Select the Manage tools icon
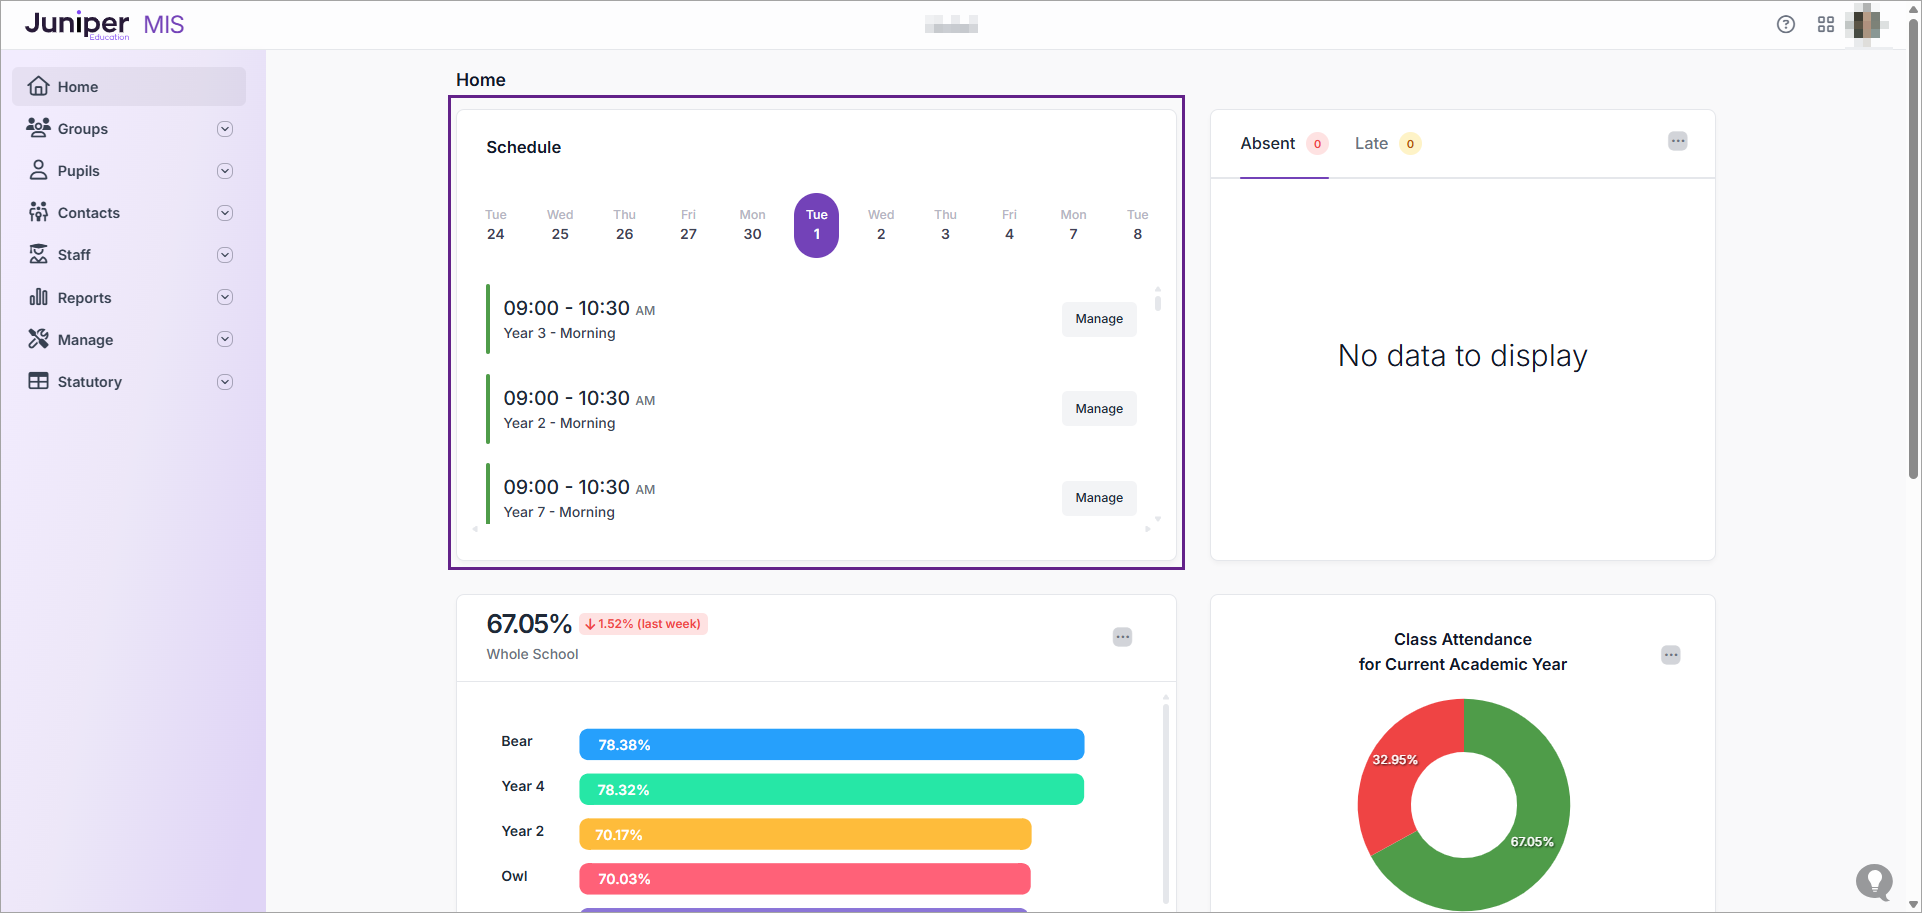Viewport: 1922px width, 913px height. tap(38, 339)
